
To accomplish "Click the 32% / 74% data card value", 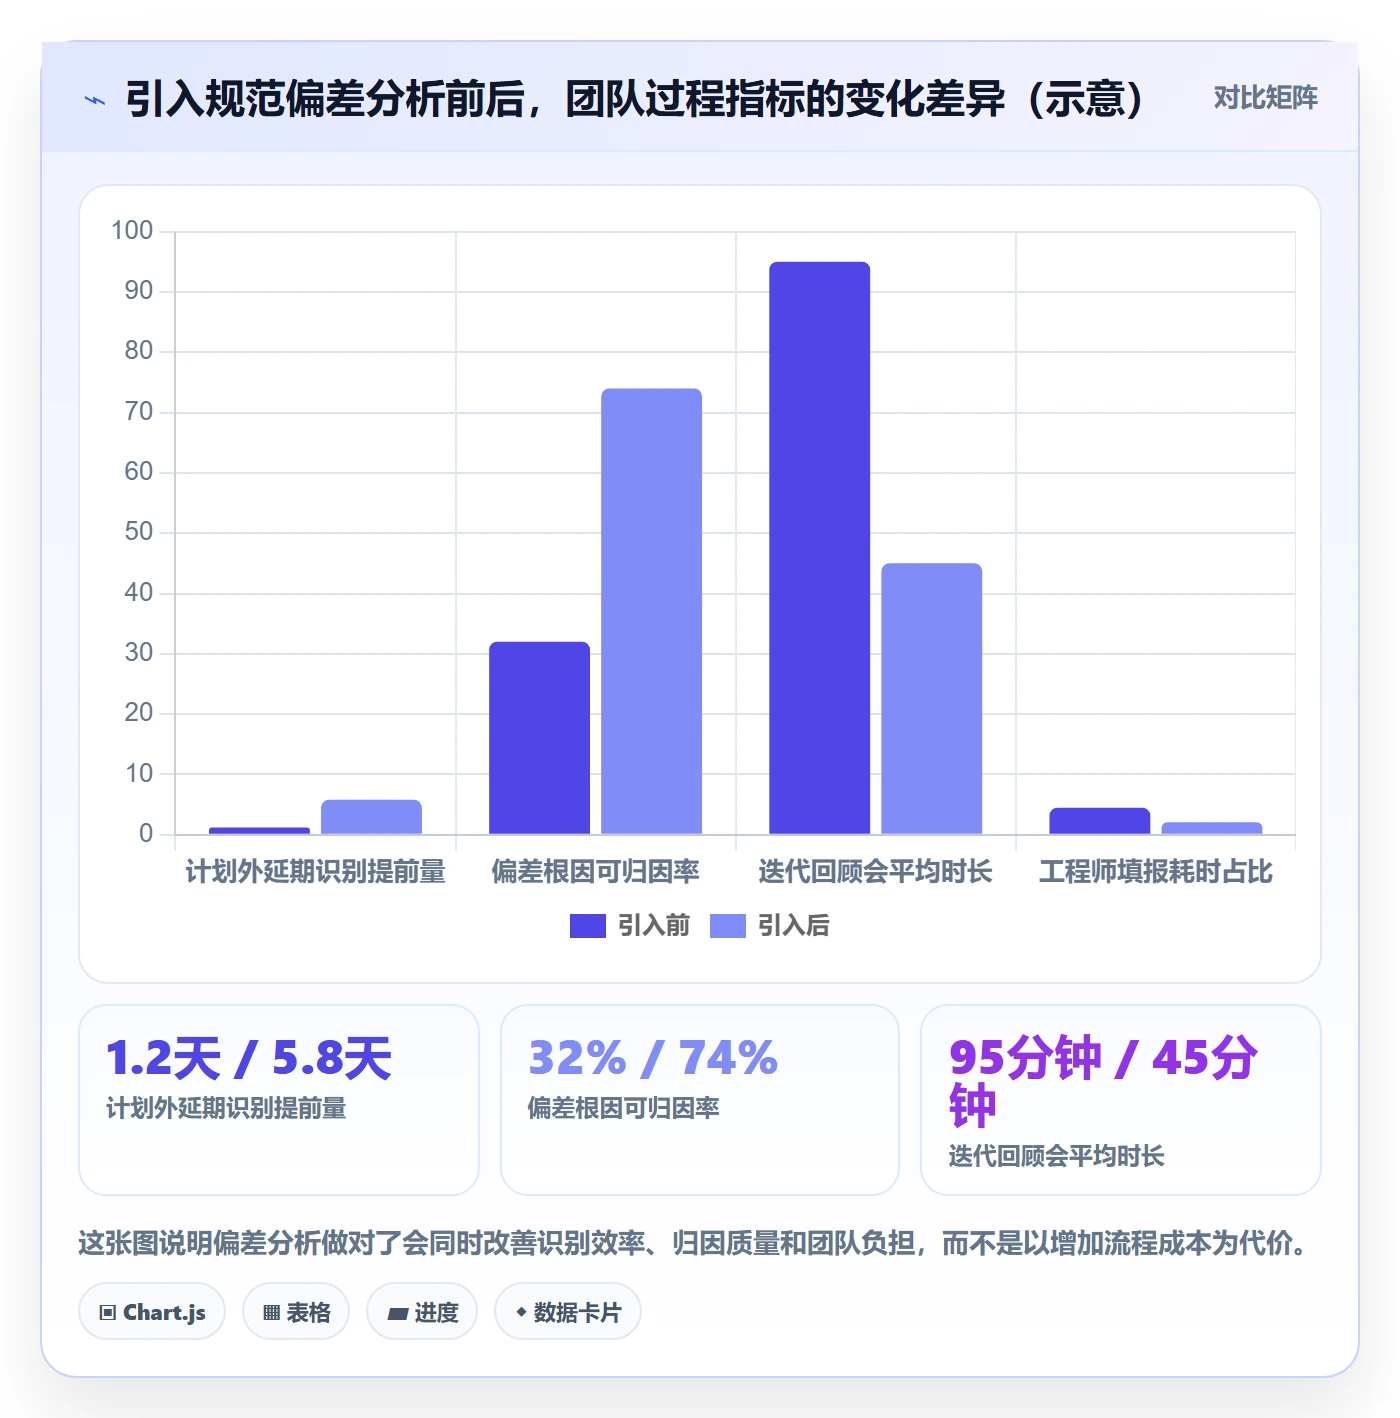I will pos(653,1058).
